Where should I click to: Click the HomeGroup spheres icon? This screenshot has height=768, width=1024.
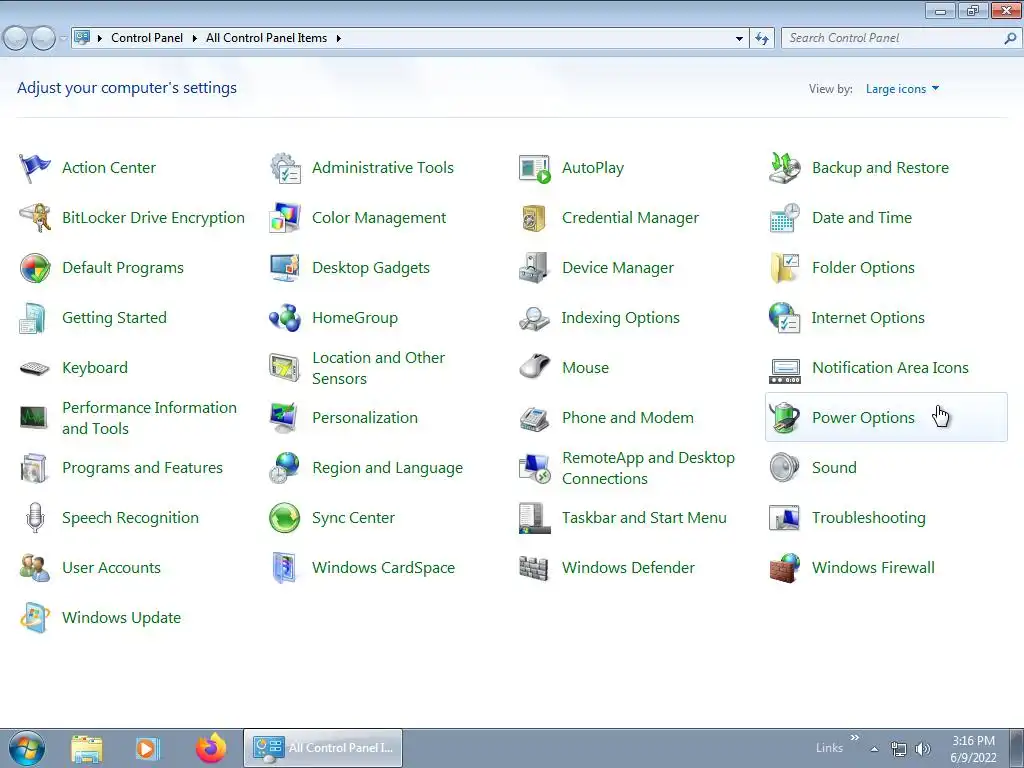click(x=285, y=318)
